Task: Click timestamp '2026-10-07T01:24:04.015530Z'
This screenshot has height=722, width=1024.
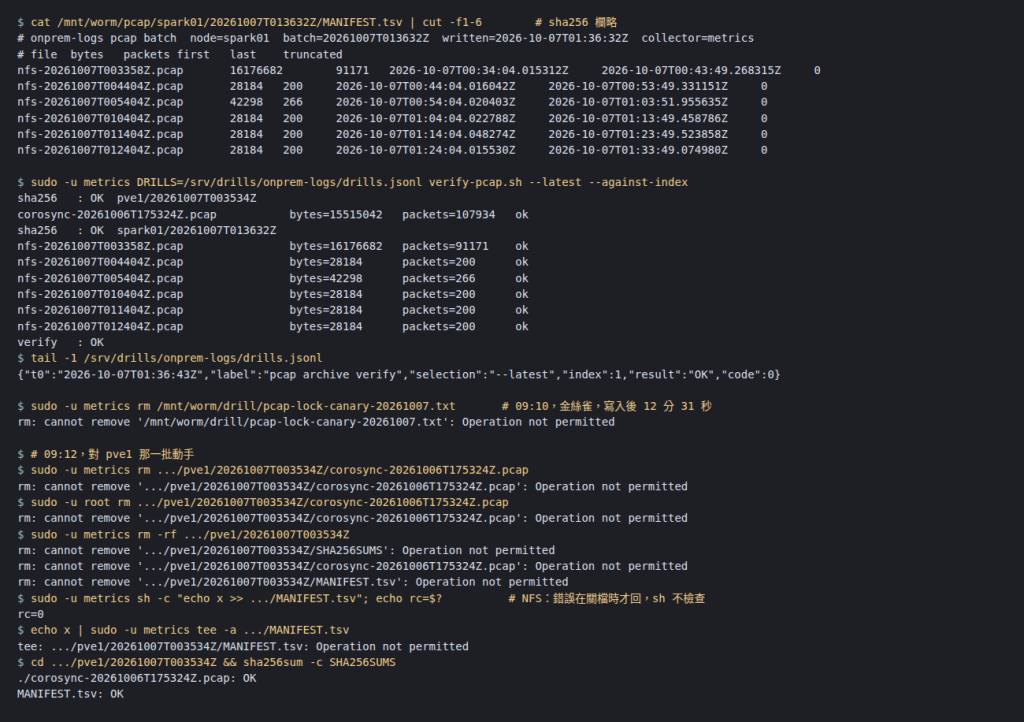Action: coord(425,150)
